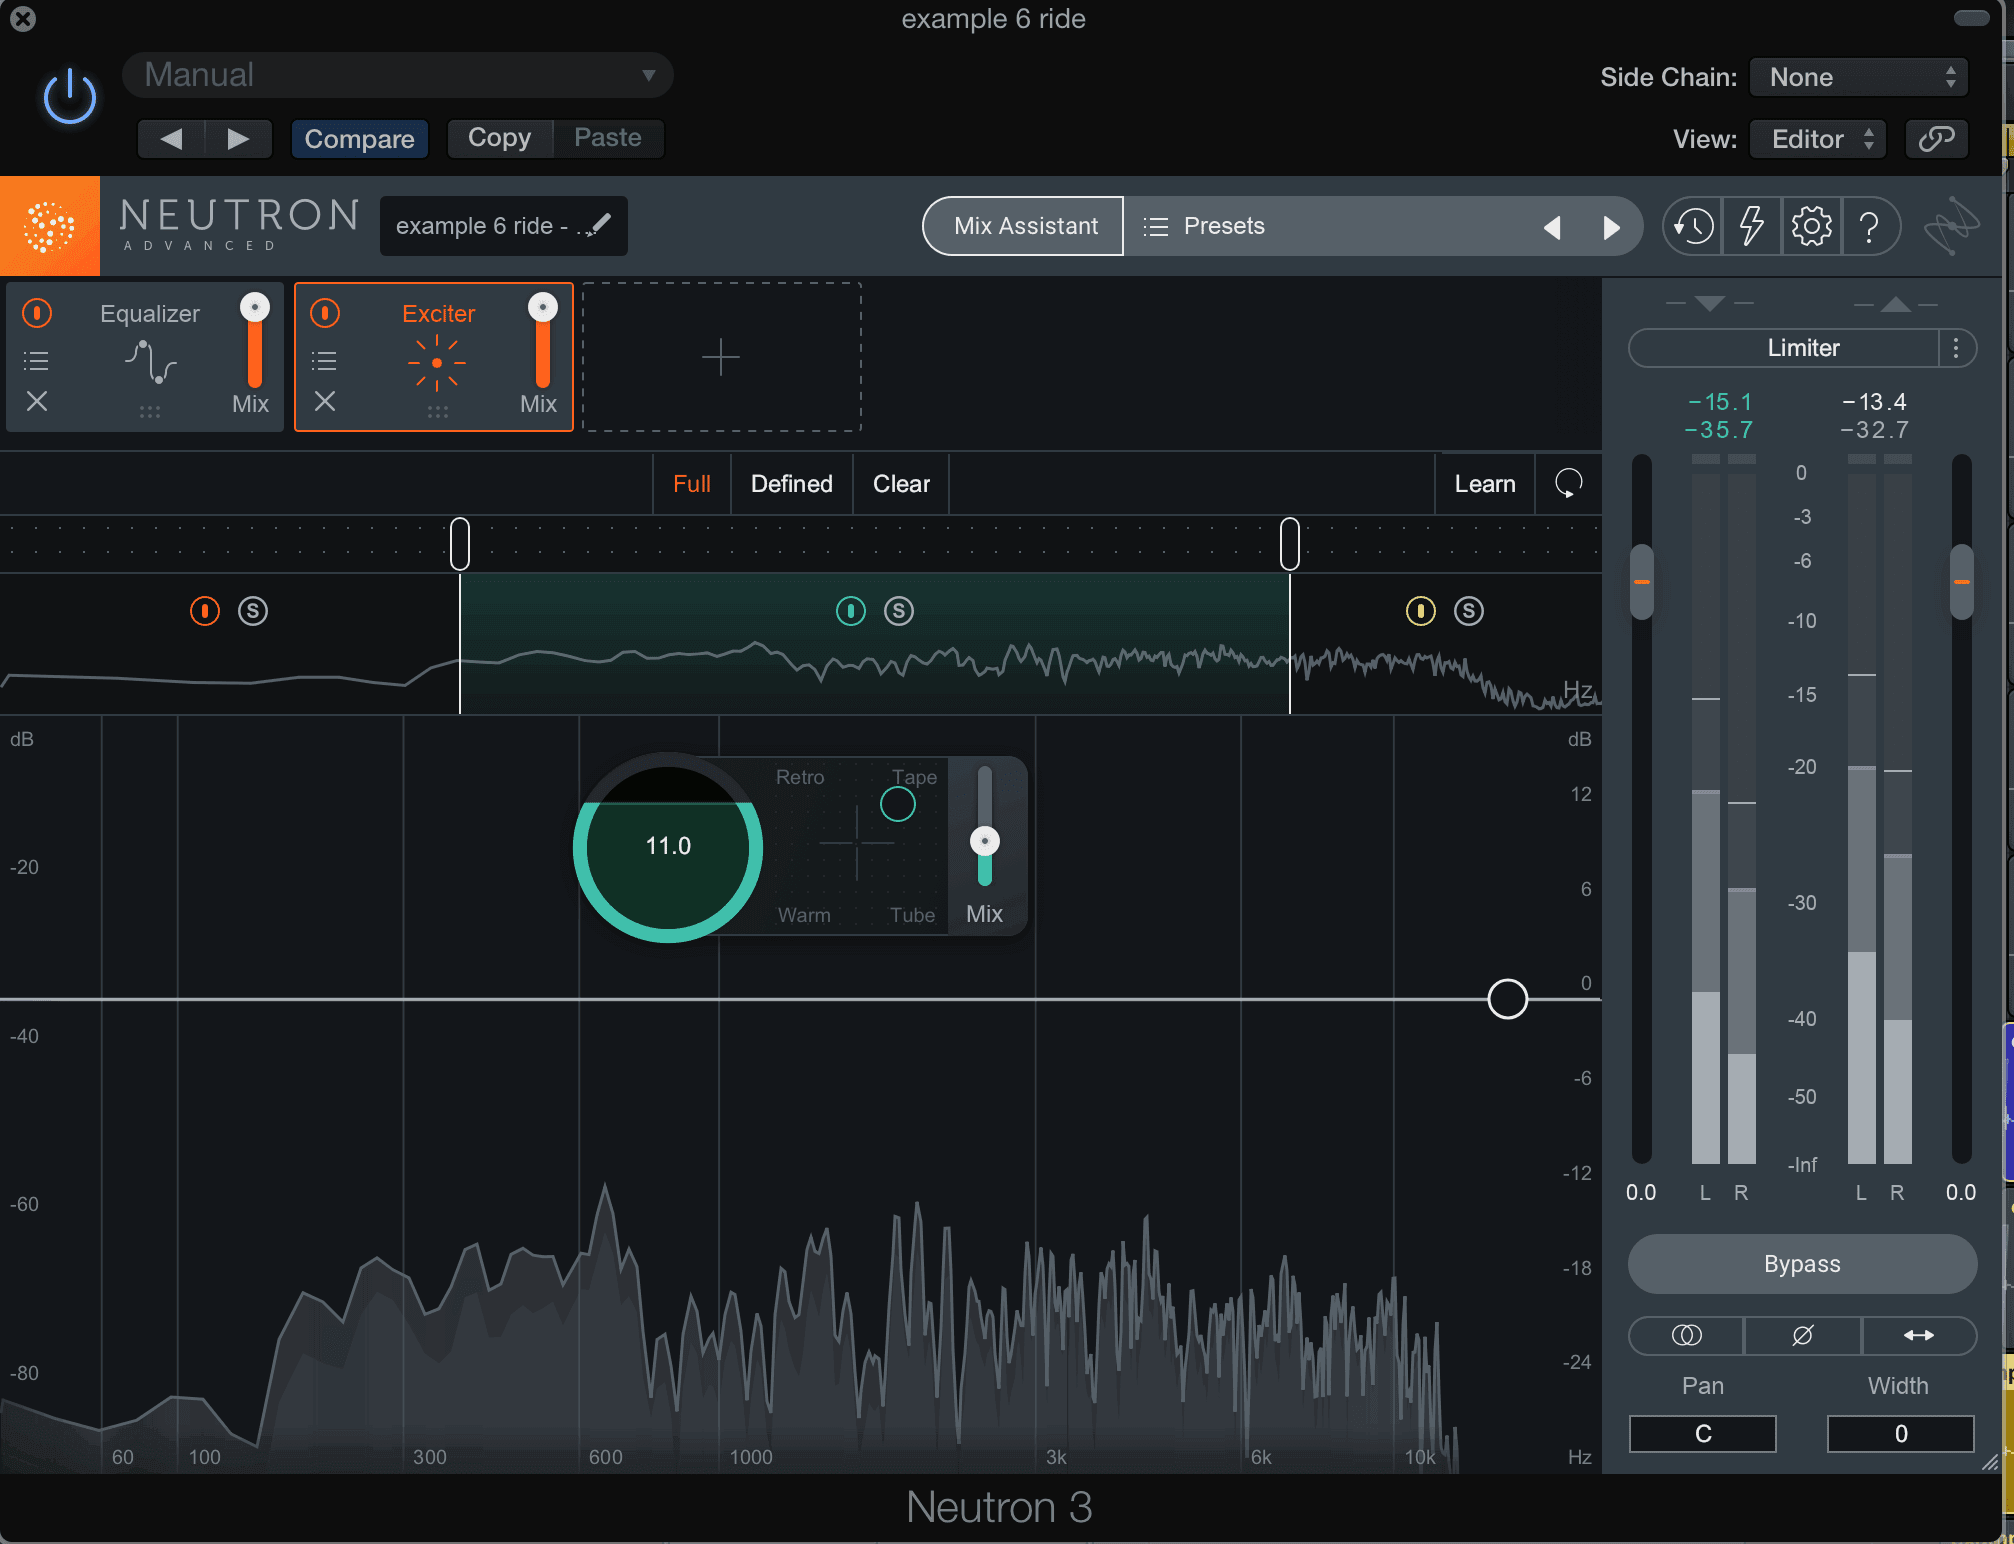Open Exciter module presets list icon
Screen dimensions: 2014x1544
tap(324, 361)
